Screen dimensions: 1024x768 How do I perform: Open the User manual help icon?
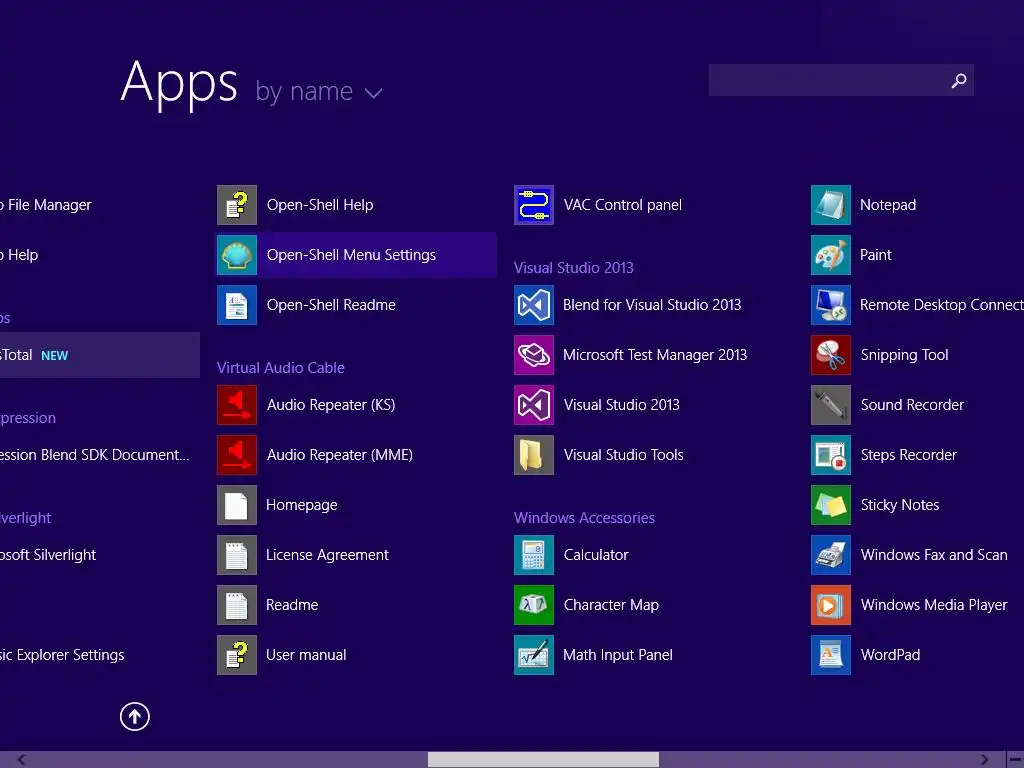pyautogui.click(x=236, y=655)
